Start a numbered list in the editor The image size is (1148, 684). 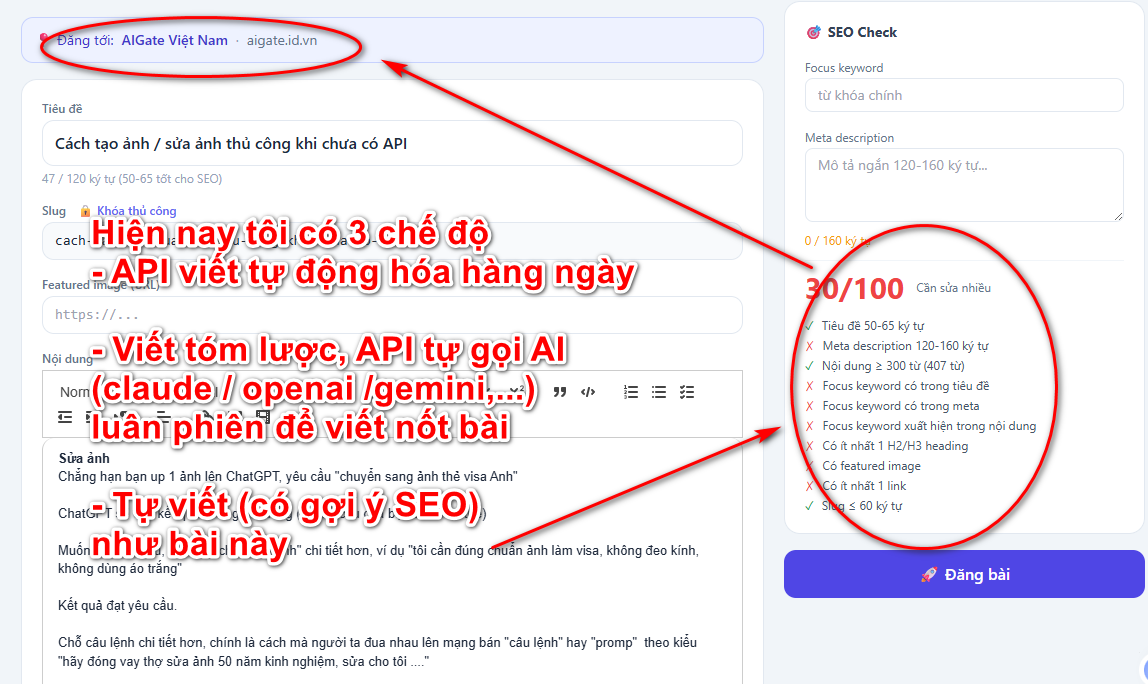tap(631, 392)
